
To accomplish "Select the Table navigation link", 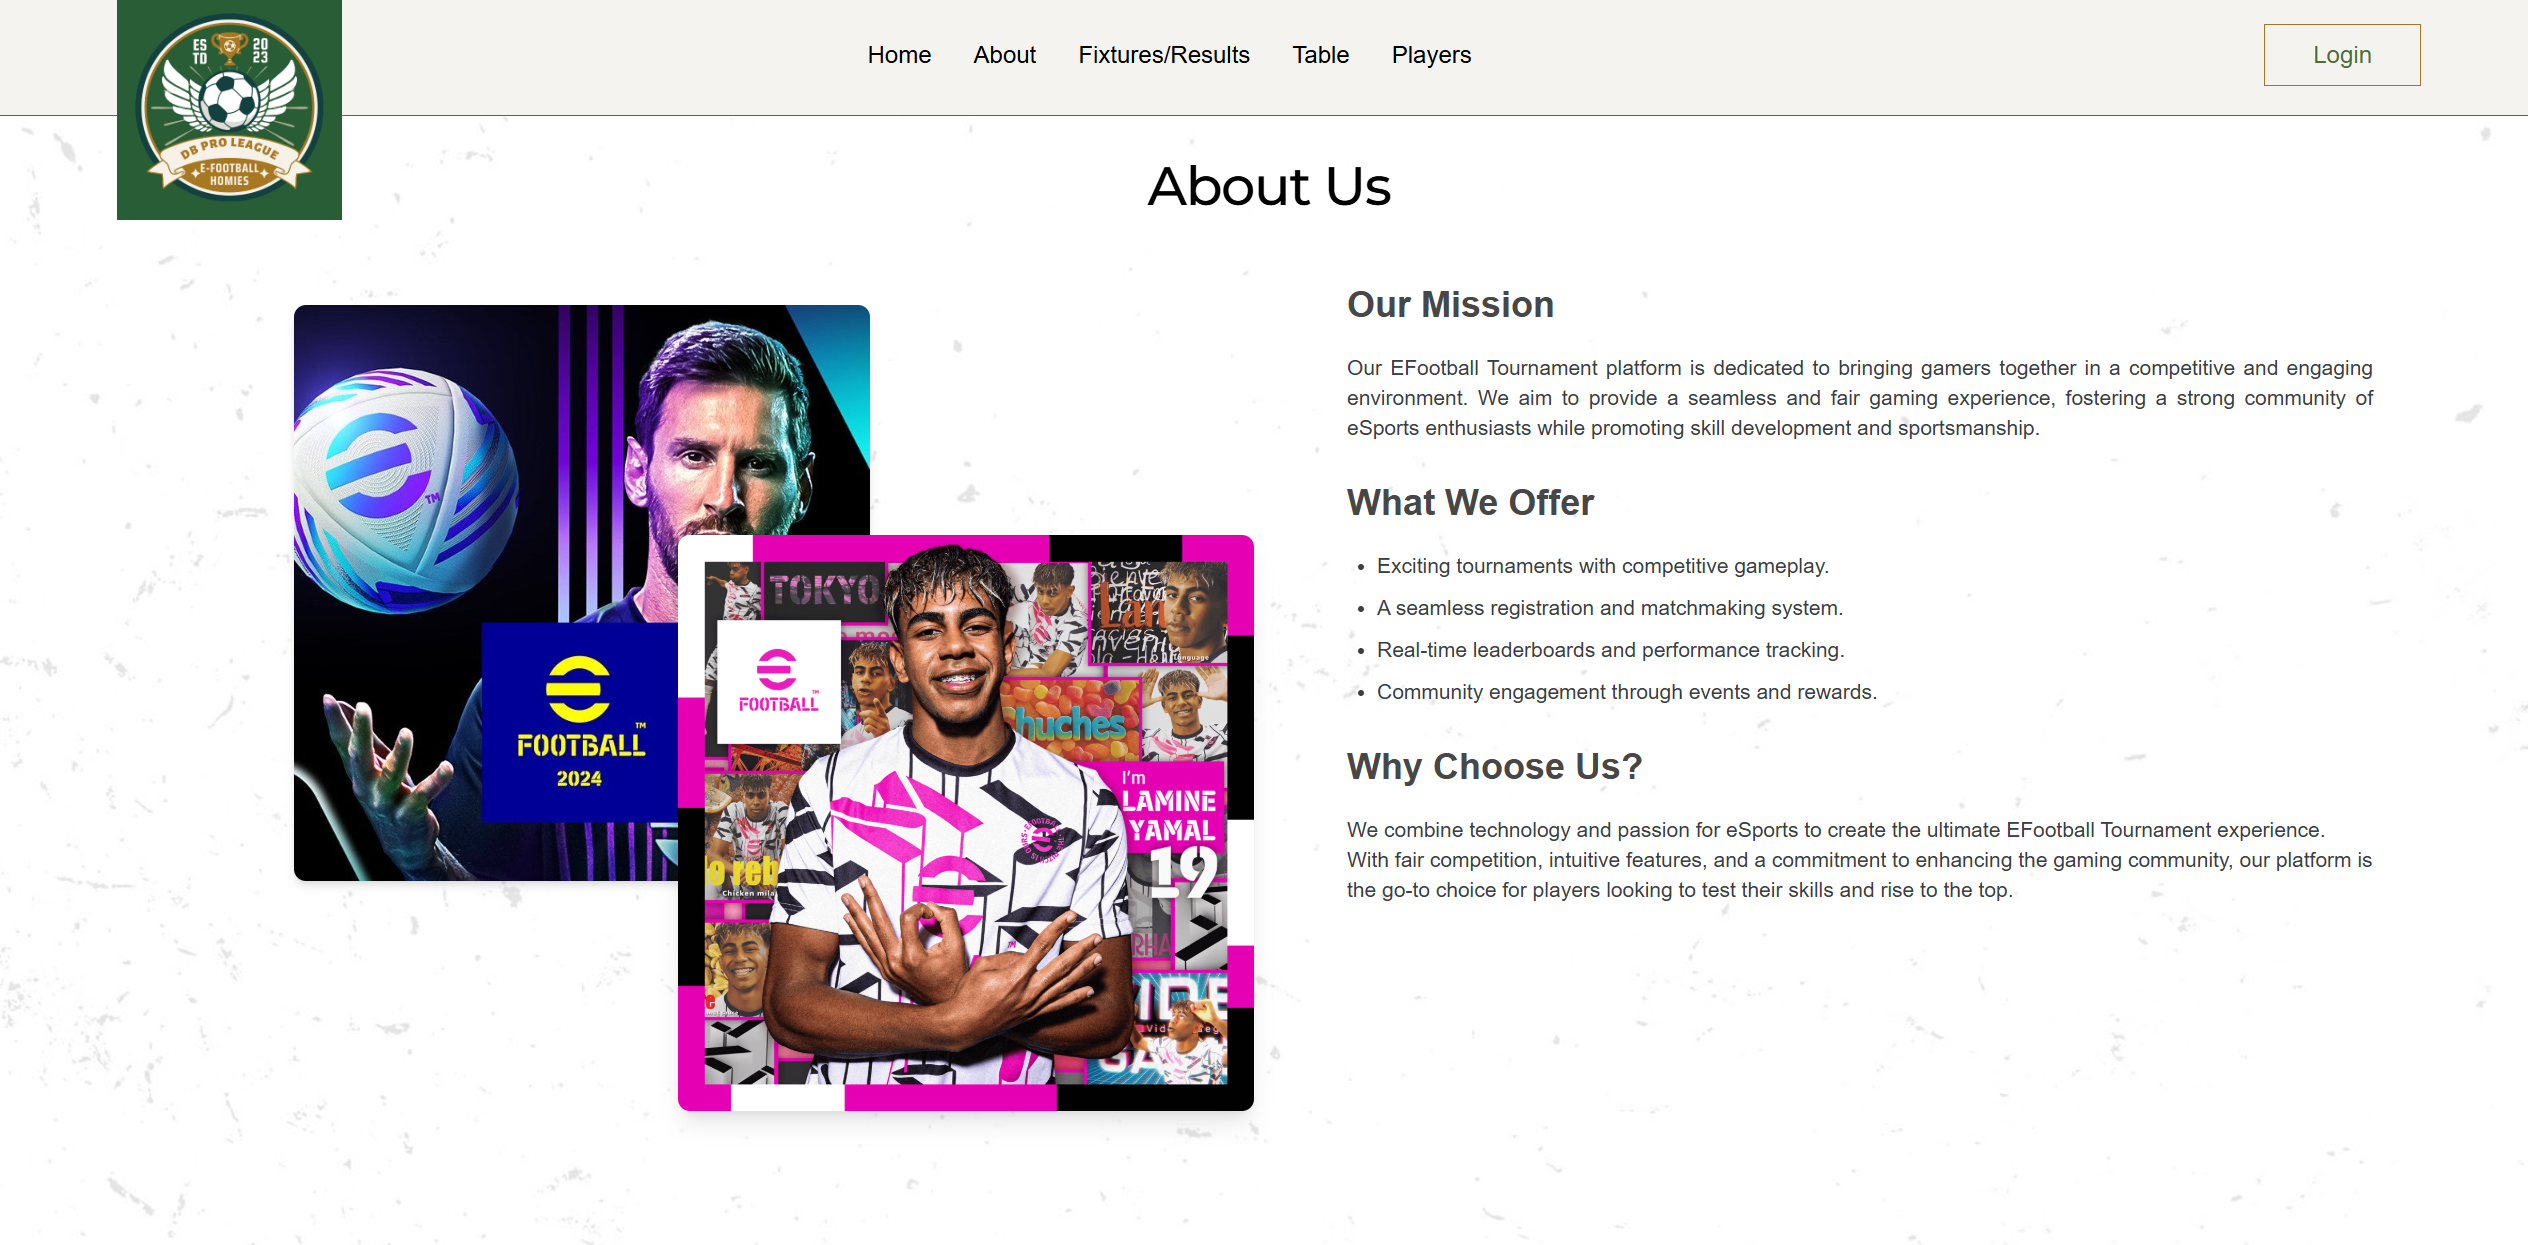I will point(1320,55).
